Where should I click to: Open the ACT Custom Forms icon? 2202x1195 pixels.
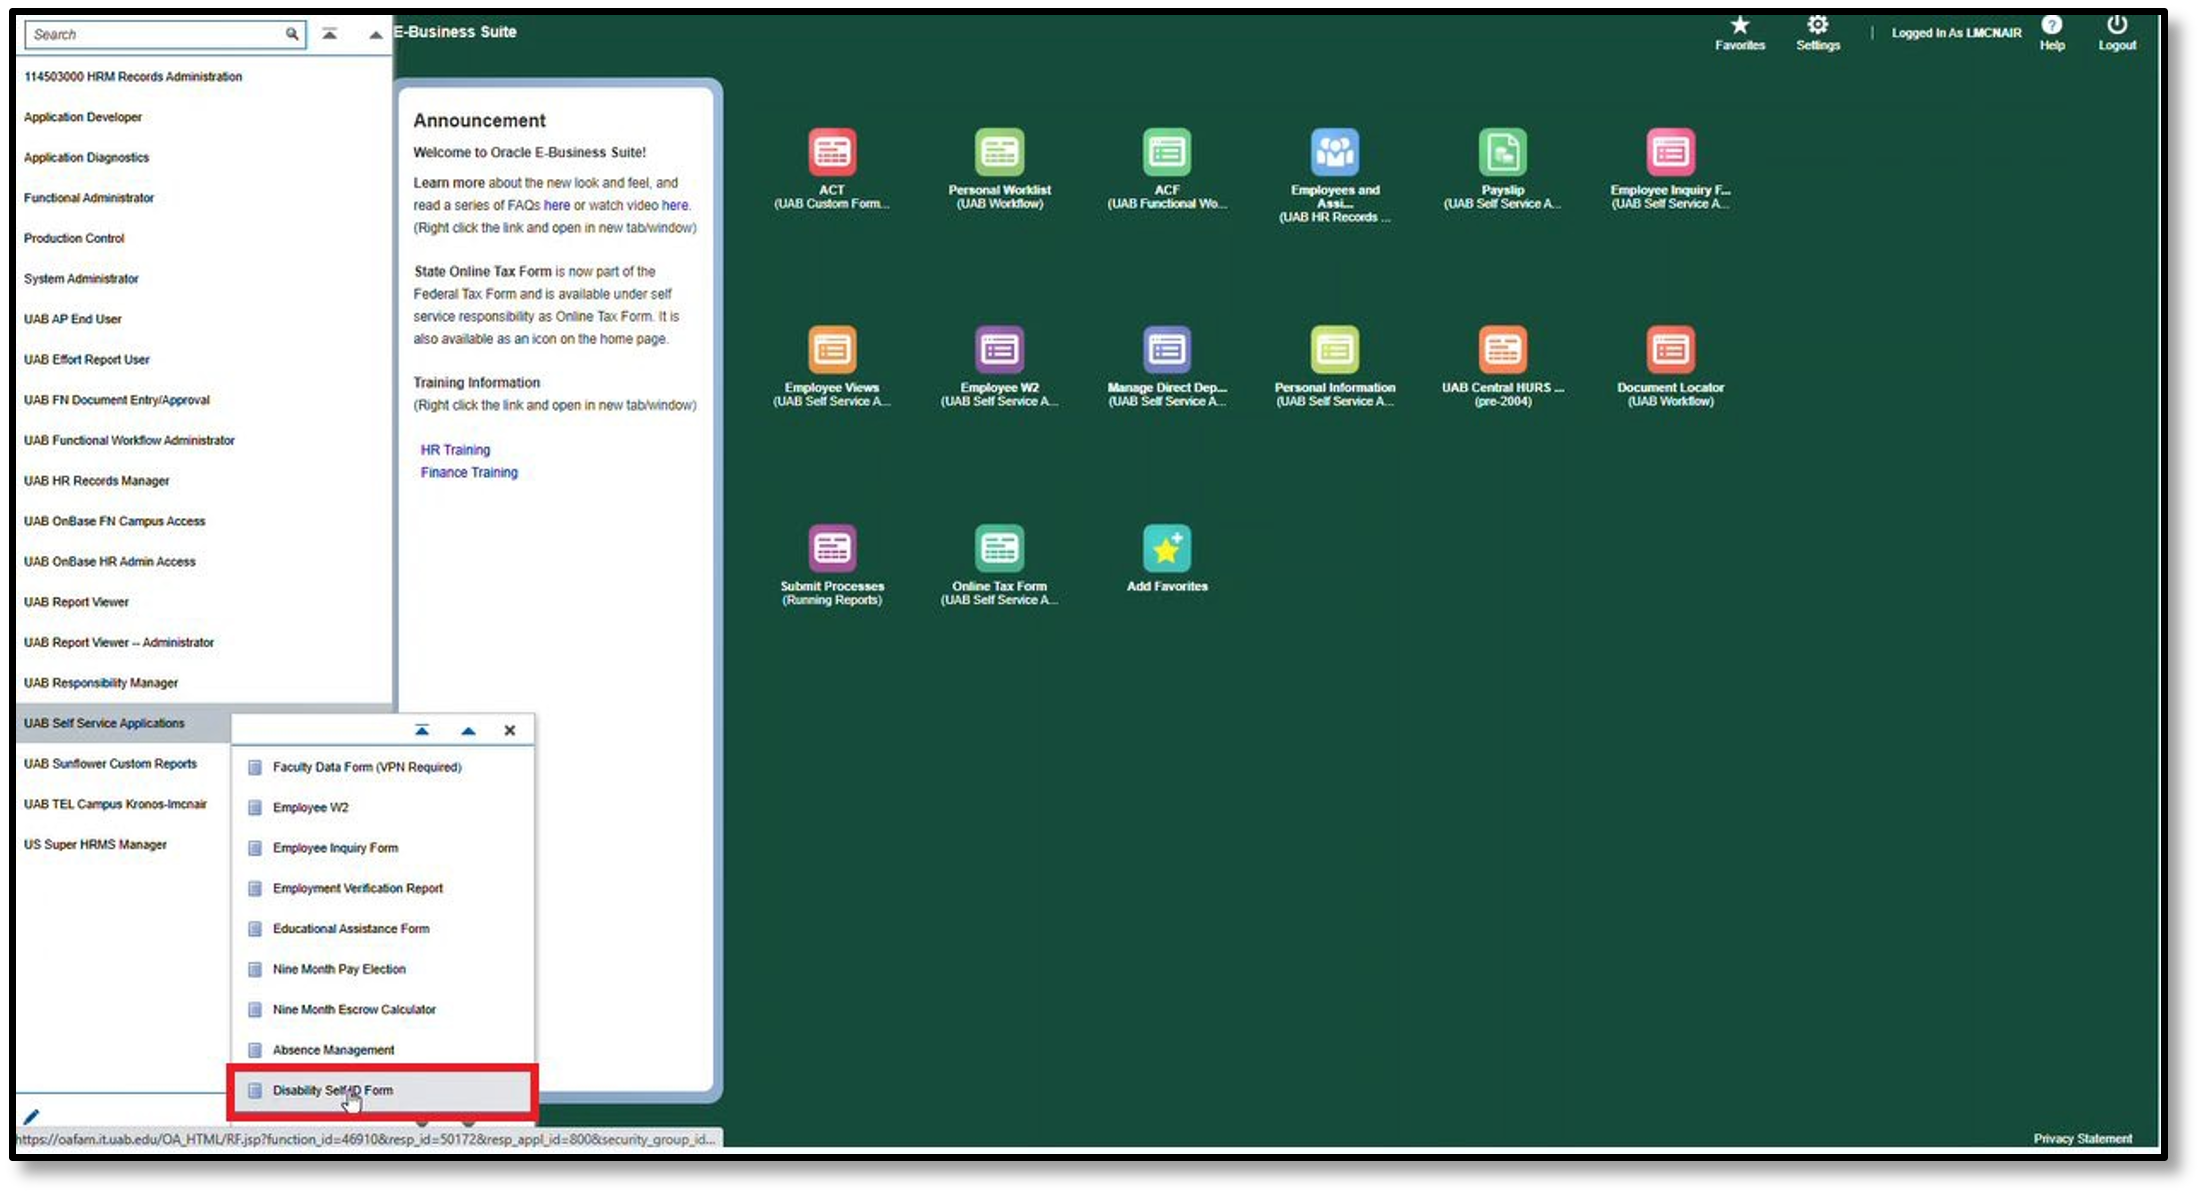[x=831, y=152]
